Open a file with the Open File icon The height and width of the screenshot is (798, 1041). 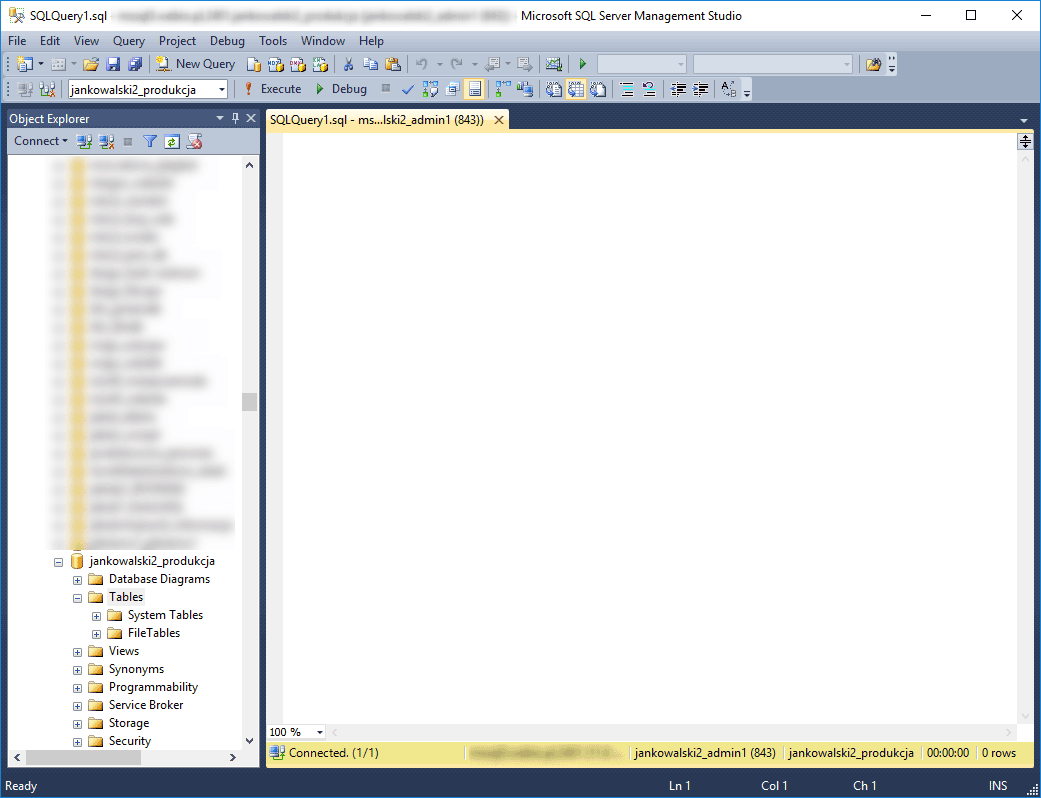pyautogui.click(x=92, y=64)
